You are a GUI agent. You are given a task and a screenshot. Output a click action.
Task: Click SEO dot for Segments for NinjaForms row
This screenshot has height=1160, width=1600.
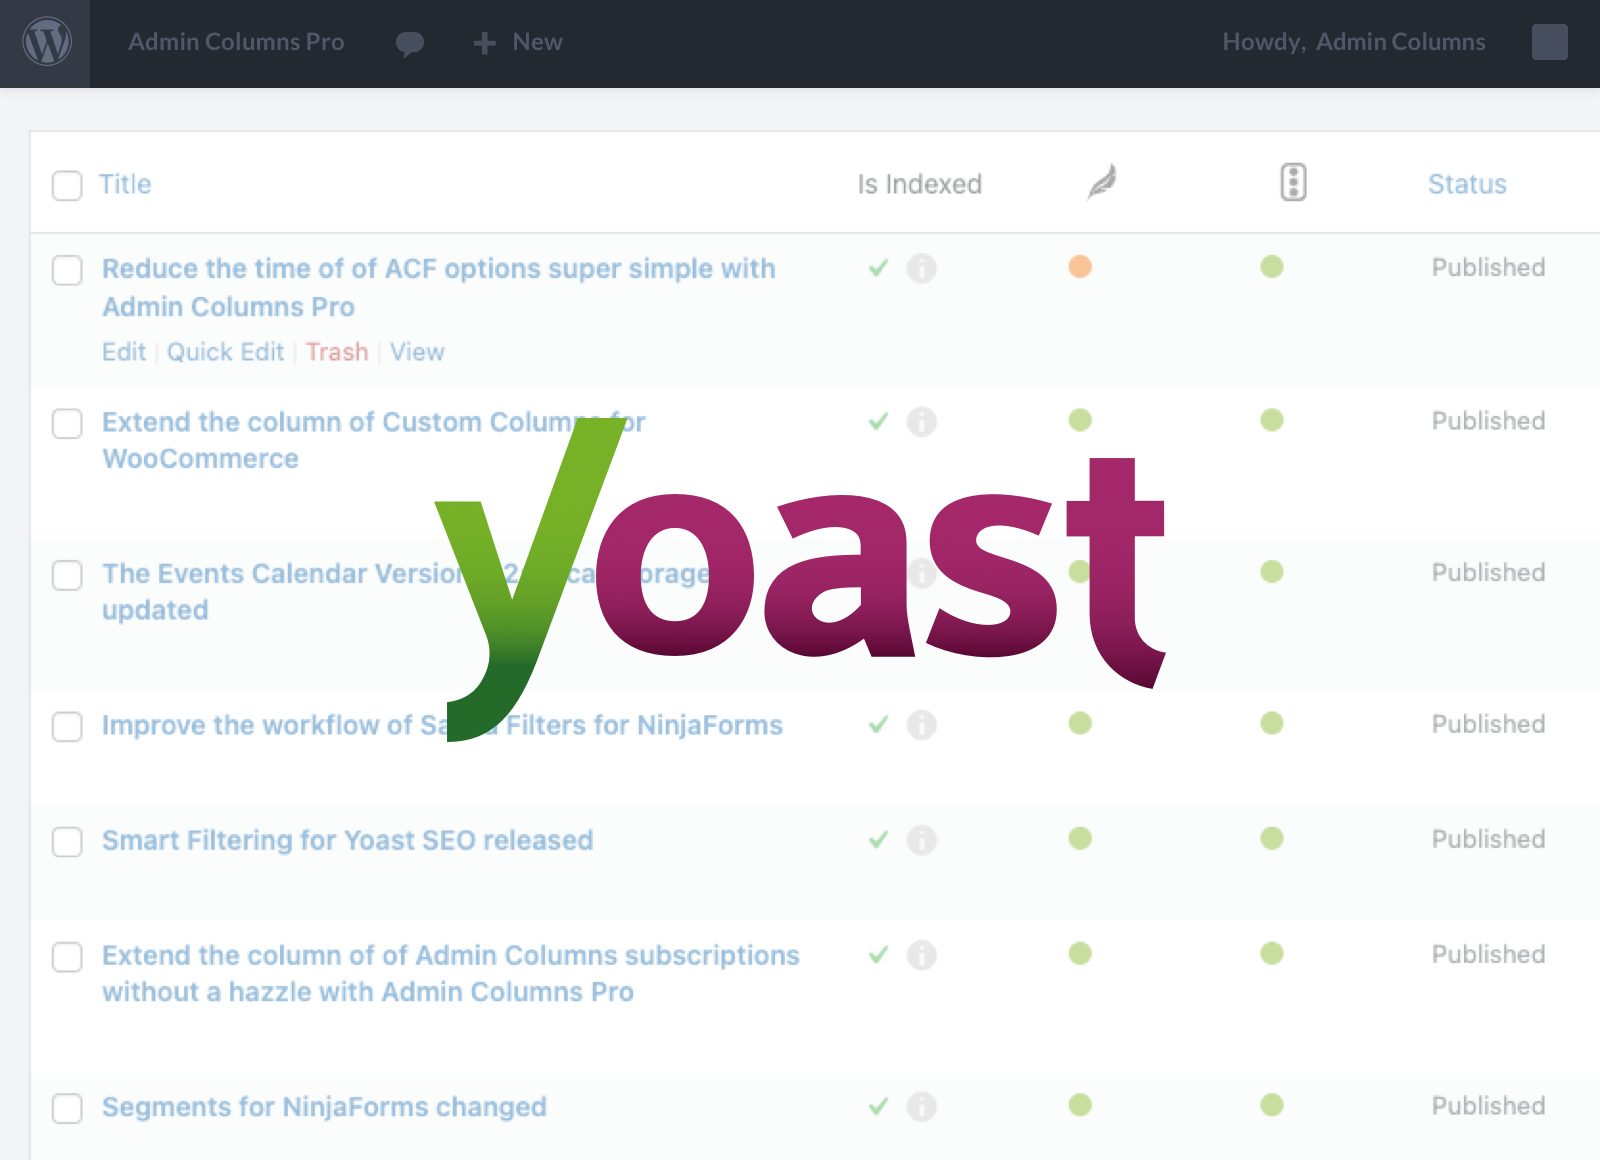click(1272, 1104)
